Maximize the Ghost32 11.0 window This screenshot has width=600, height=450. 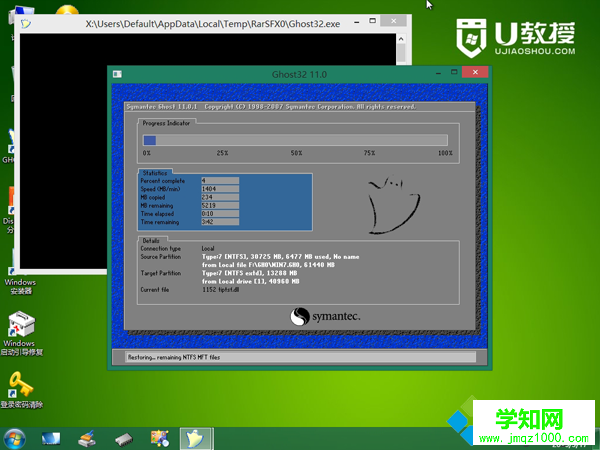tap(454, 72)
